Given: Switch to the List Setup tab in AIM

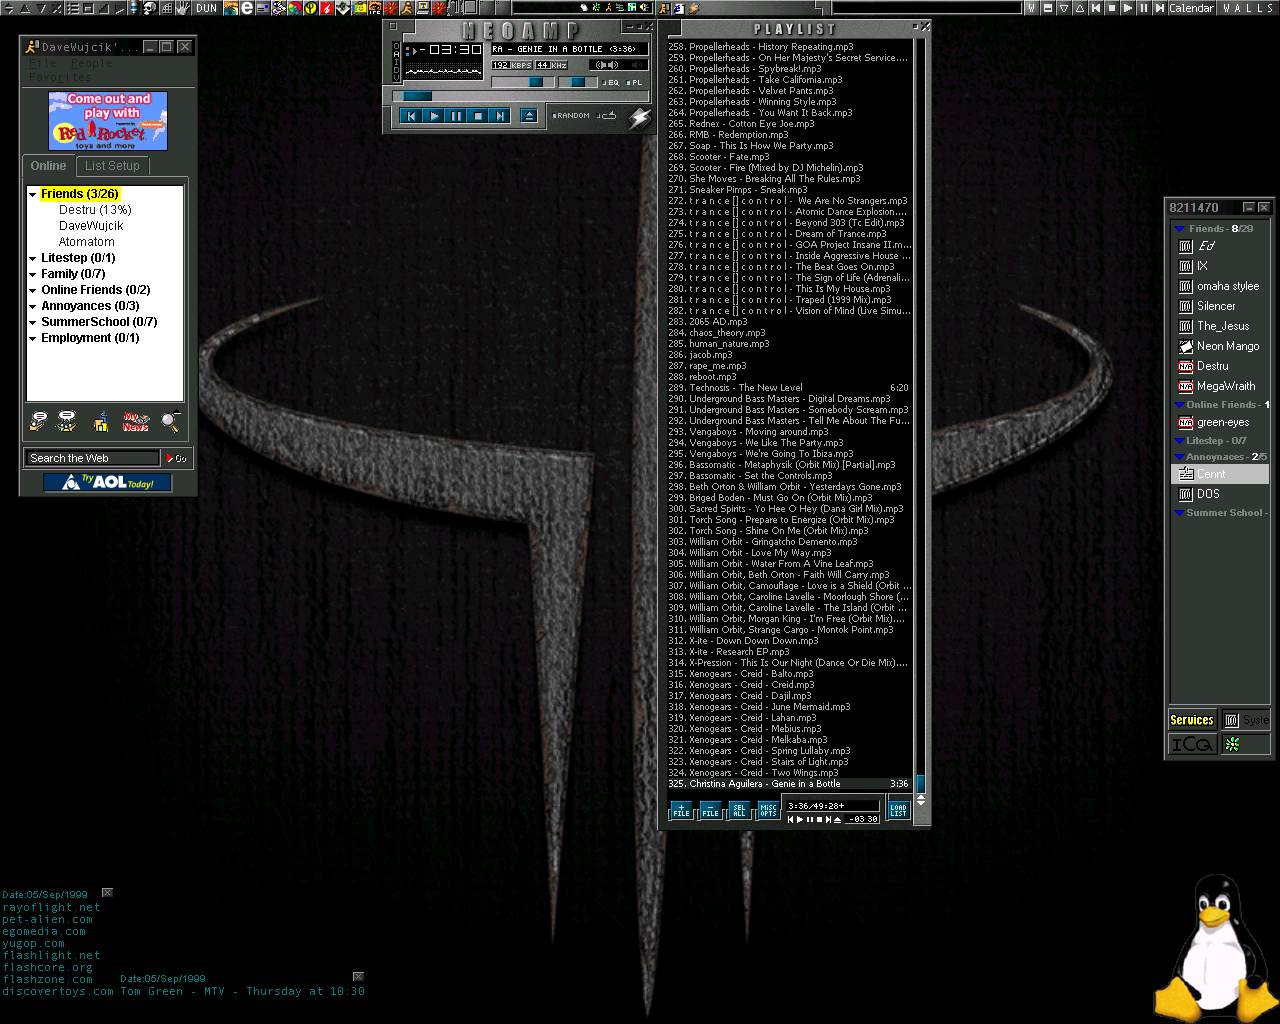Looking at the screenshot, I should pos(112,166).
